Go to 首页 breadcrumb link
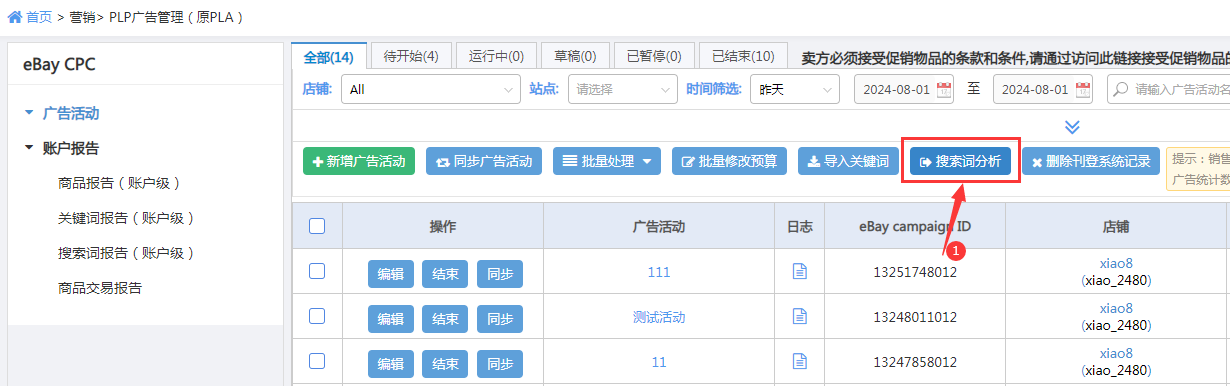This screenshot has height=386, width=1230. point(38,17)
